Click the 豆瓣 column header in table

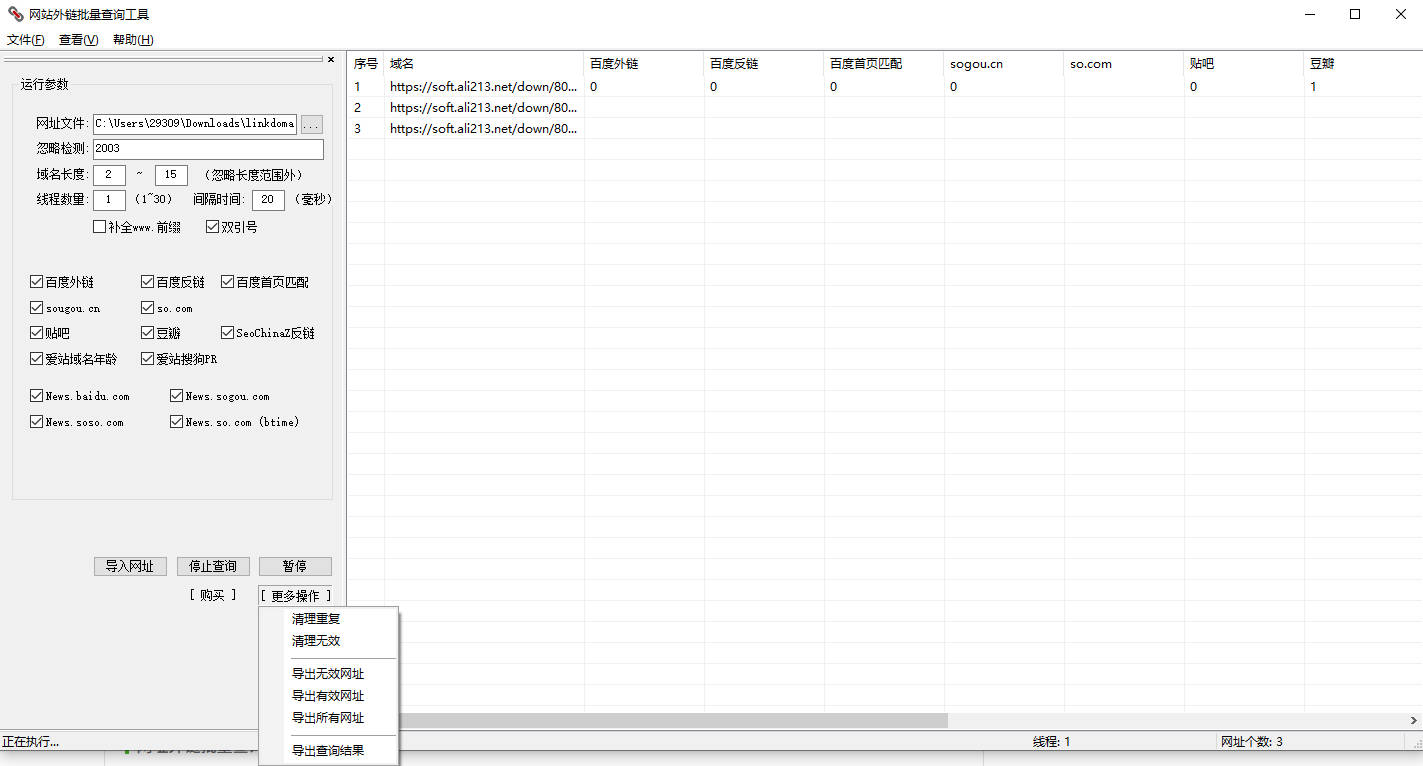click(x=1363, y=63)
